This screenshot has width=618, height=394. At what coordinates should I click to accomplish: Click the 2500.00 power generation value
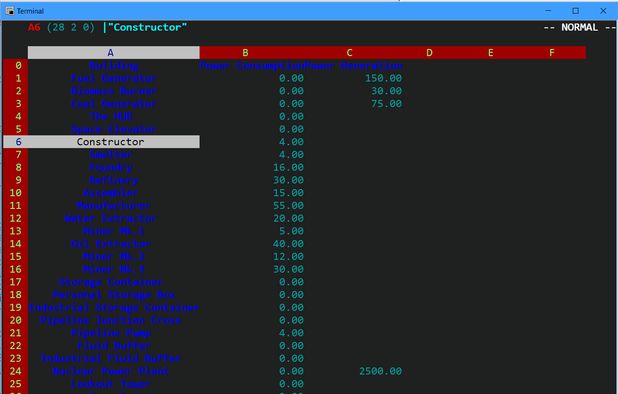pyautogui.click(x=380, y=371)
